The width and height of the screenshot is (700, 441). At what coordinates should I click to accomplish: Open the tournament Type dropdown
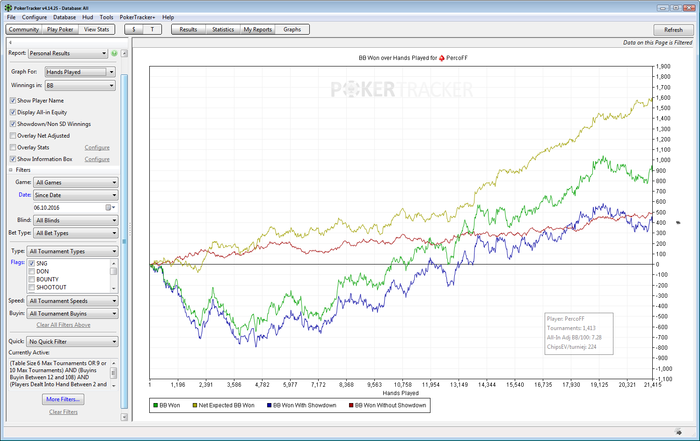tap(72, 251)
